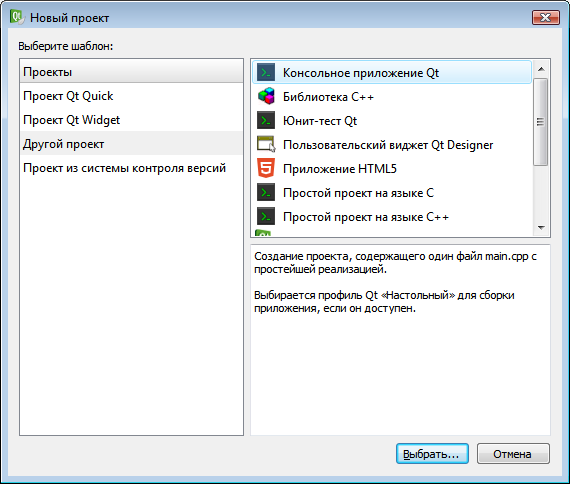Open the Проект Qt Widget category
Viewport: 570px width, 484px height.
click(x=131, y=120)
